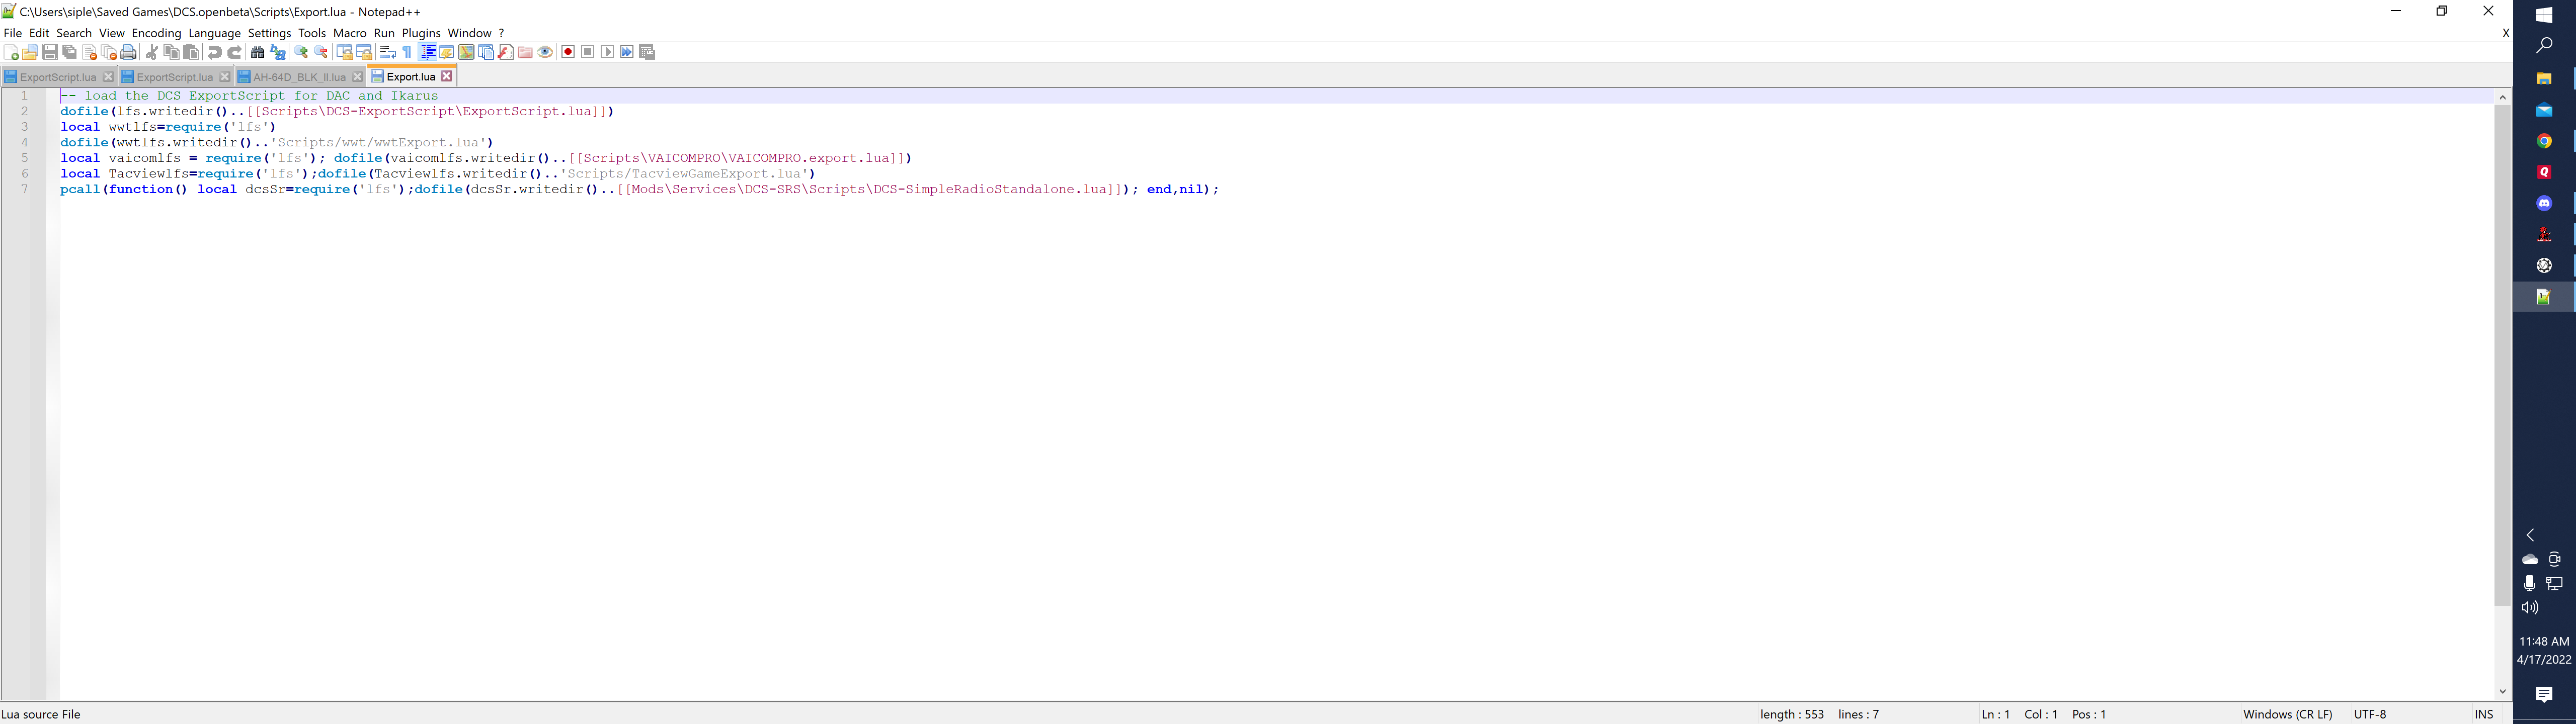Open the Windows Start menu
The width and height of the screenshot is (2576, 724).
(x=2545, y=15)
